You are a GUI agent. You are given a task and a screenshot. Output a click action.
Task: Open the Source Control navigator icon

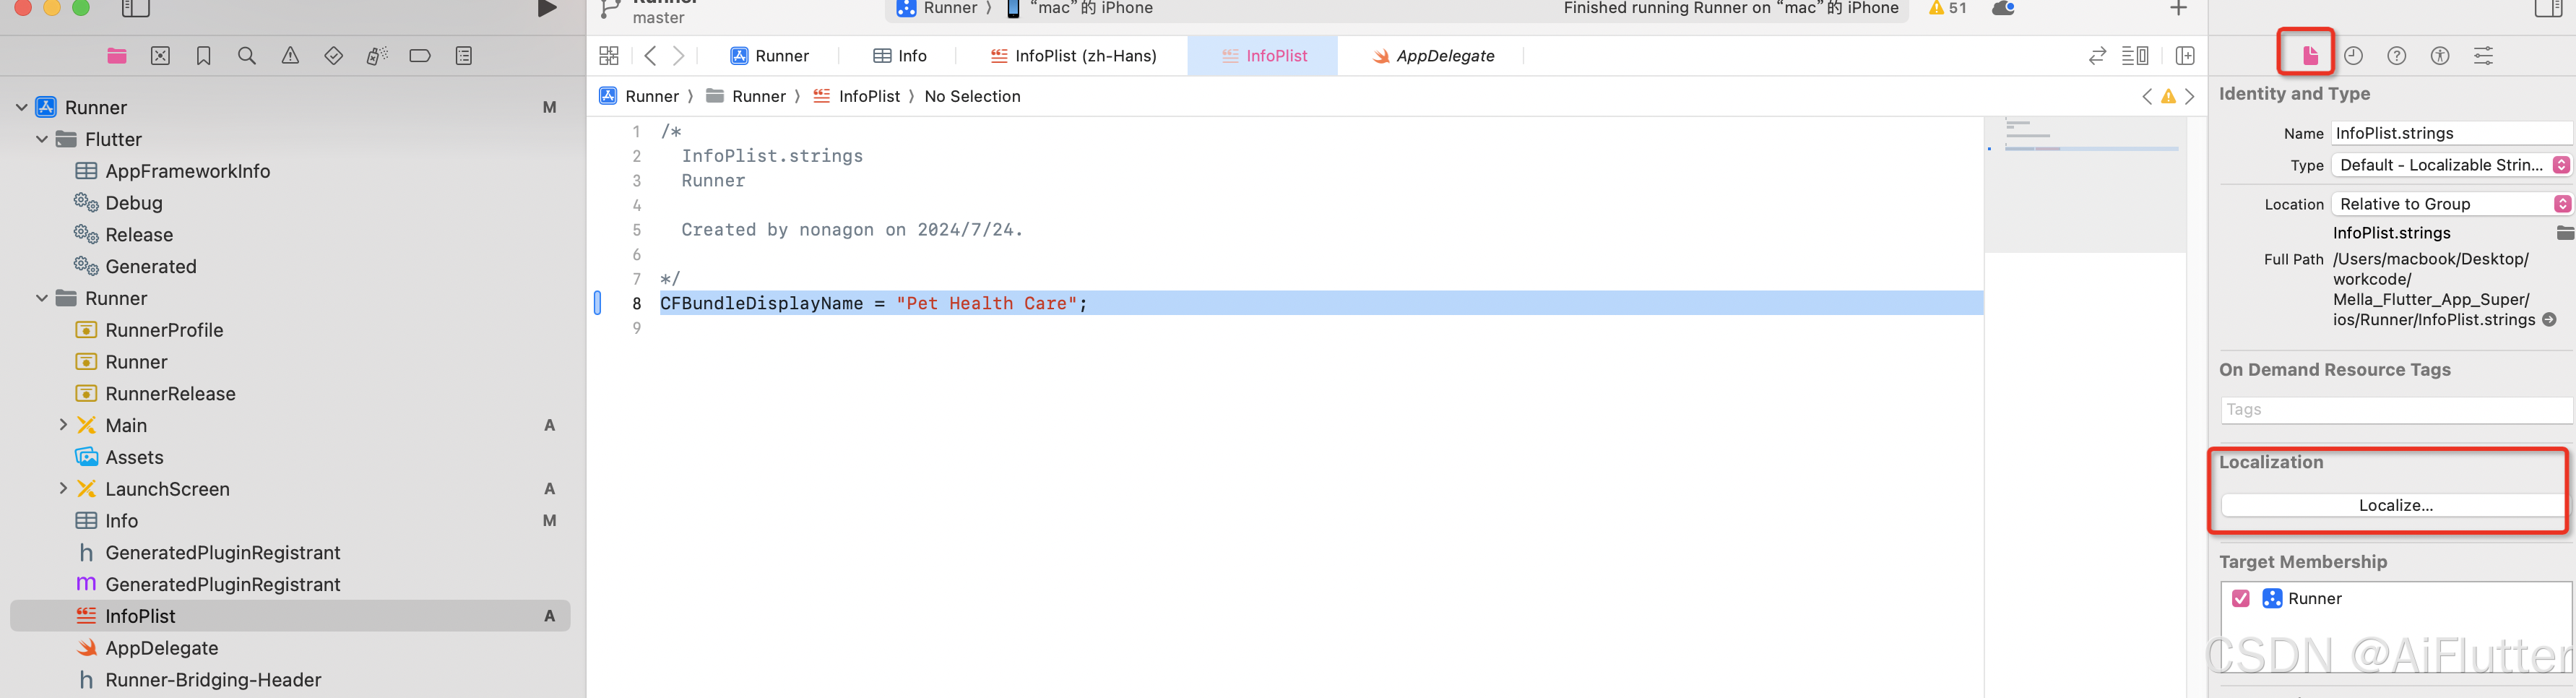point(160,56)
